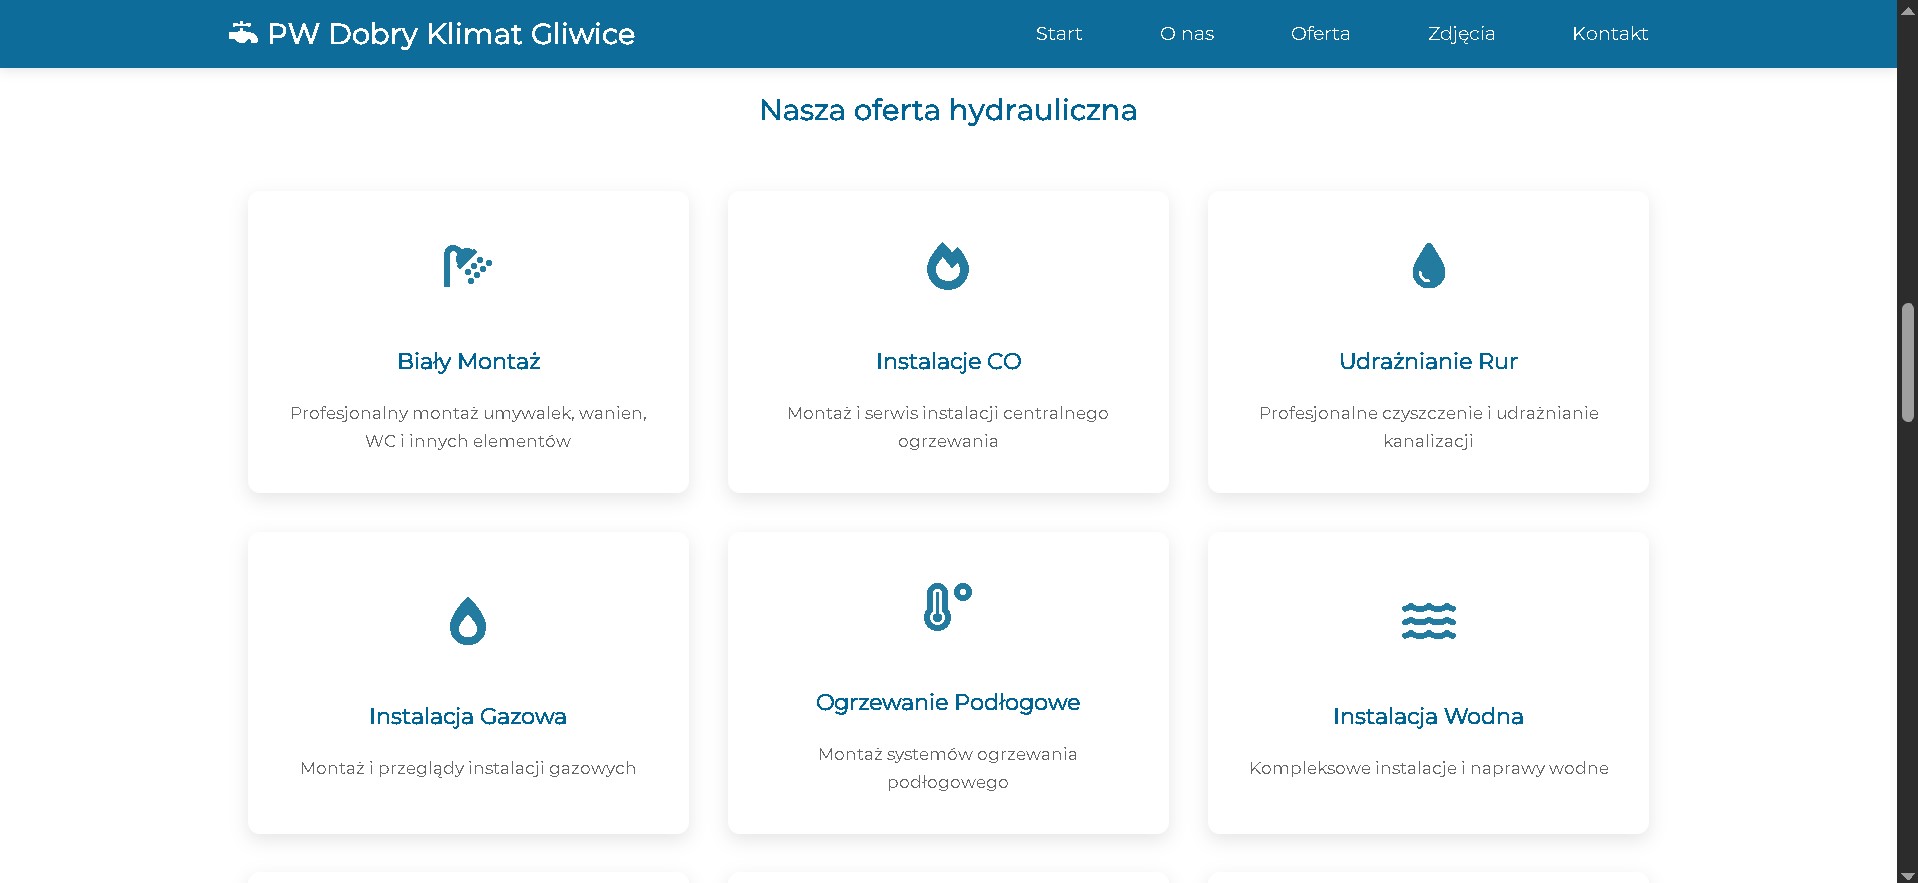Open the Start menu item
The image size is (1918, 883).
click(1058, 34)
